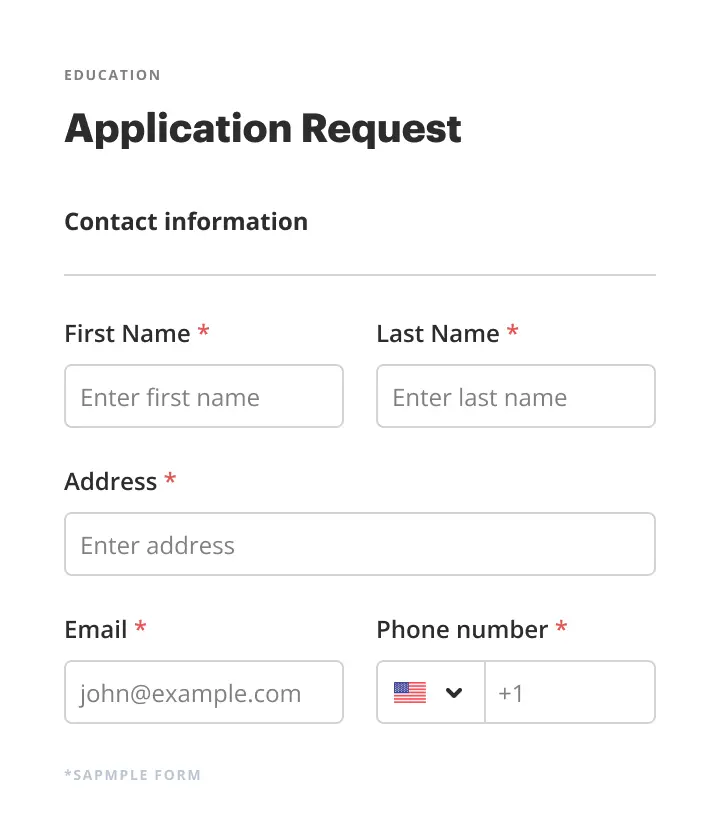
Task: Click the Phone number label
Action: (x=462, y=630)
